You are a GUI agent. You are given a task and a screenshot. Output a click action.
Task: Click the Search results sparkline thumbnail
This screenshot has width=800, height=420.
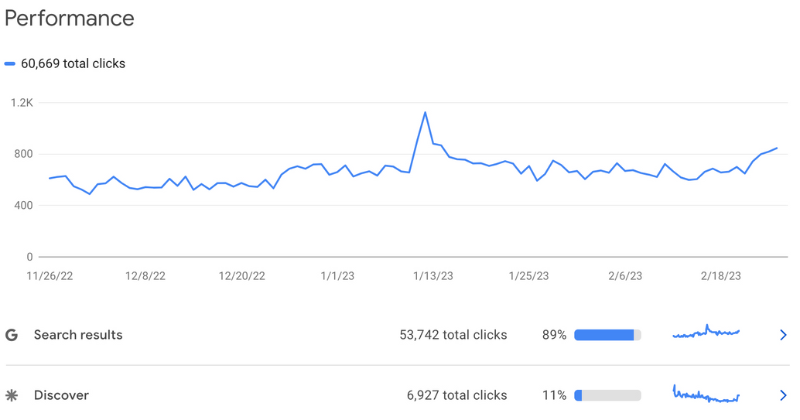click(x=706, y=333)
